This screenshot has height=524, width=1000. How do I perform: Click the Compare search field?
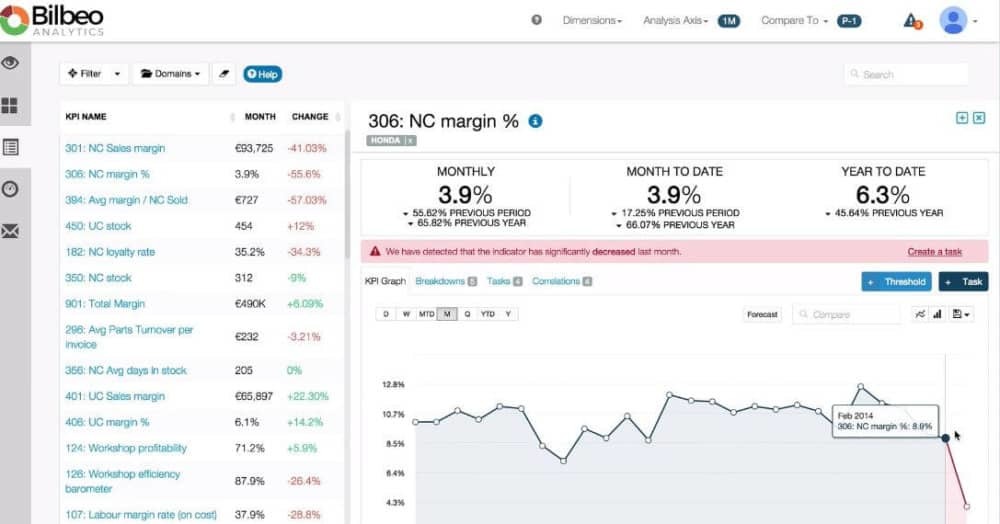848,314
